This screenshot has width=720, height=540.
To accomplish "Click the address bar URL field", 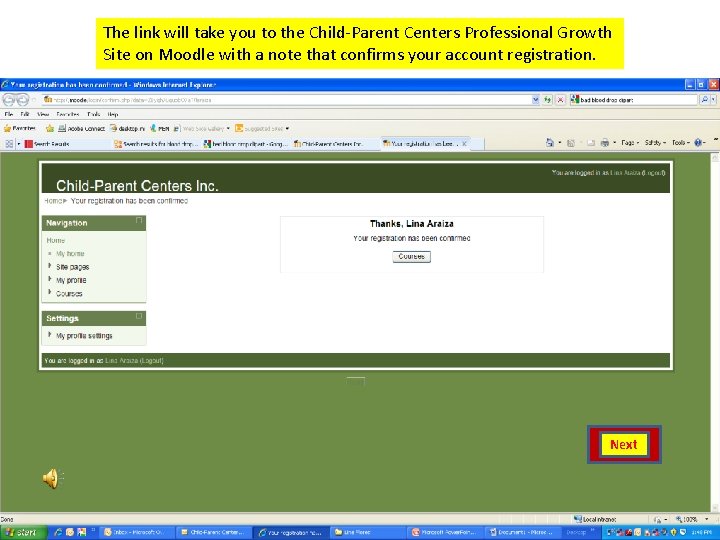I will (287, 100).
